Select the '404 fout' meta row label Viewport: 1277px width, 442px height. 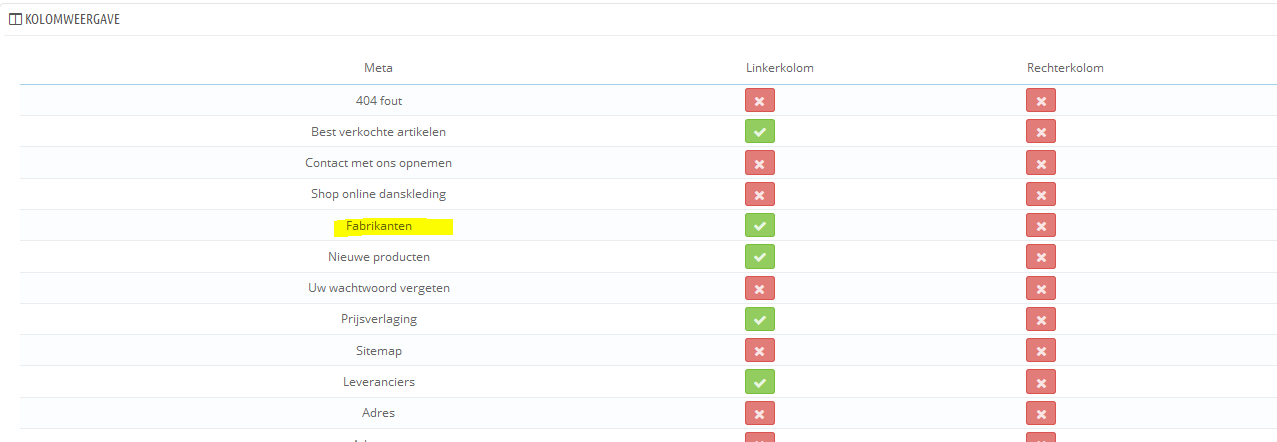click(379, 101)
